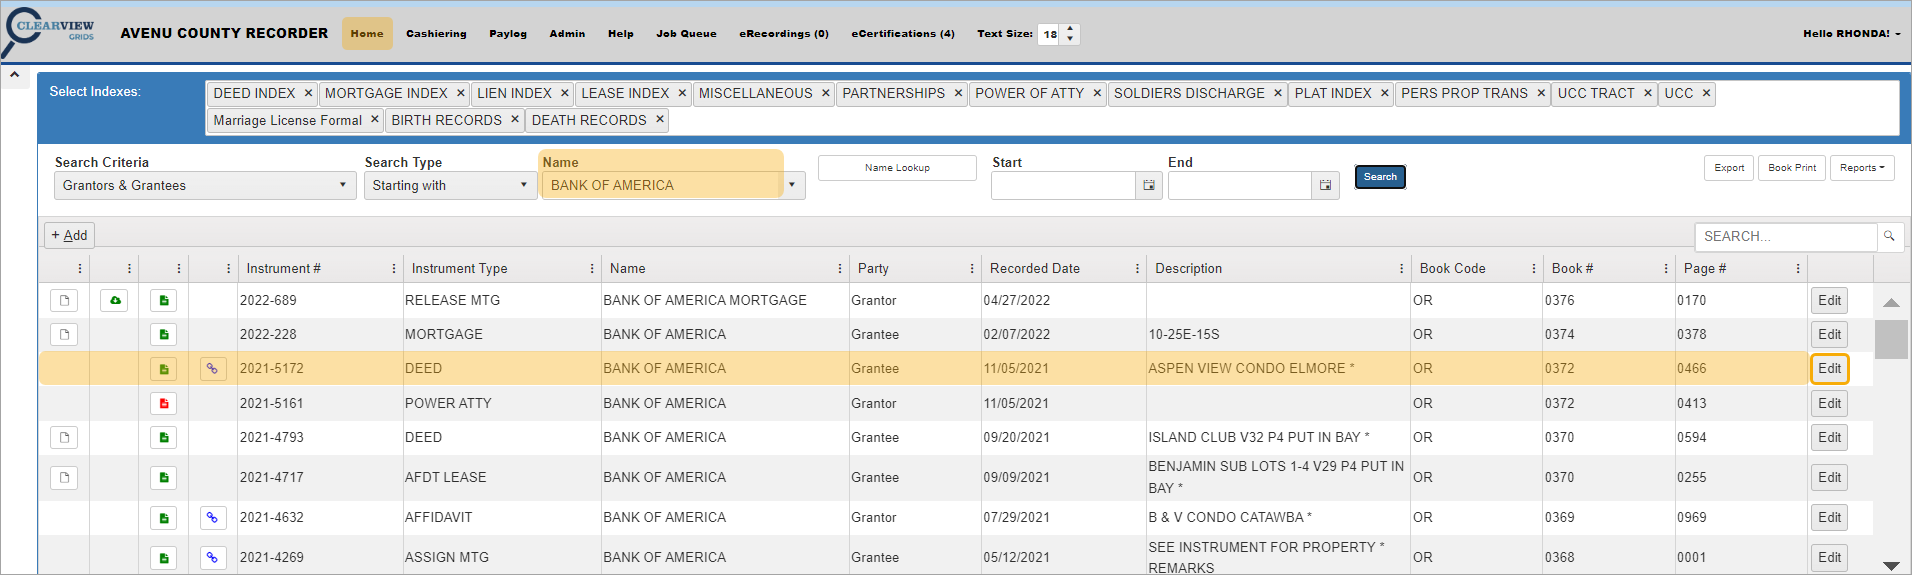Click the magnifier icon beside the grid search box
1912x575 pixels.
(1889, 236)
